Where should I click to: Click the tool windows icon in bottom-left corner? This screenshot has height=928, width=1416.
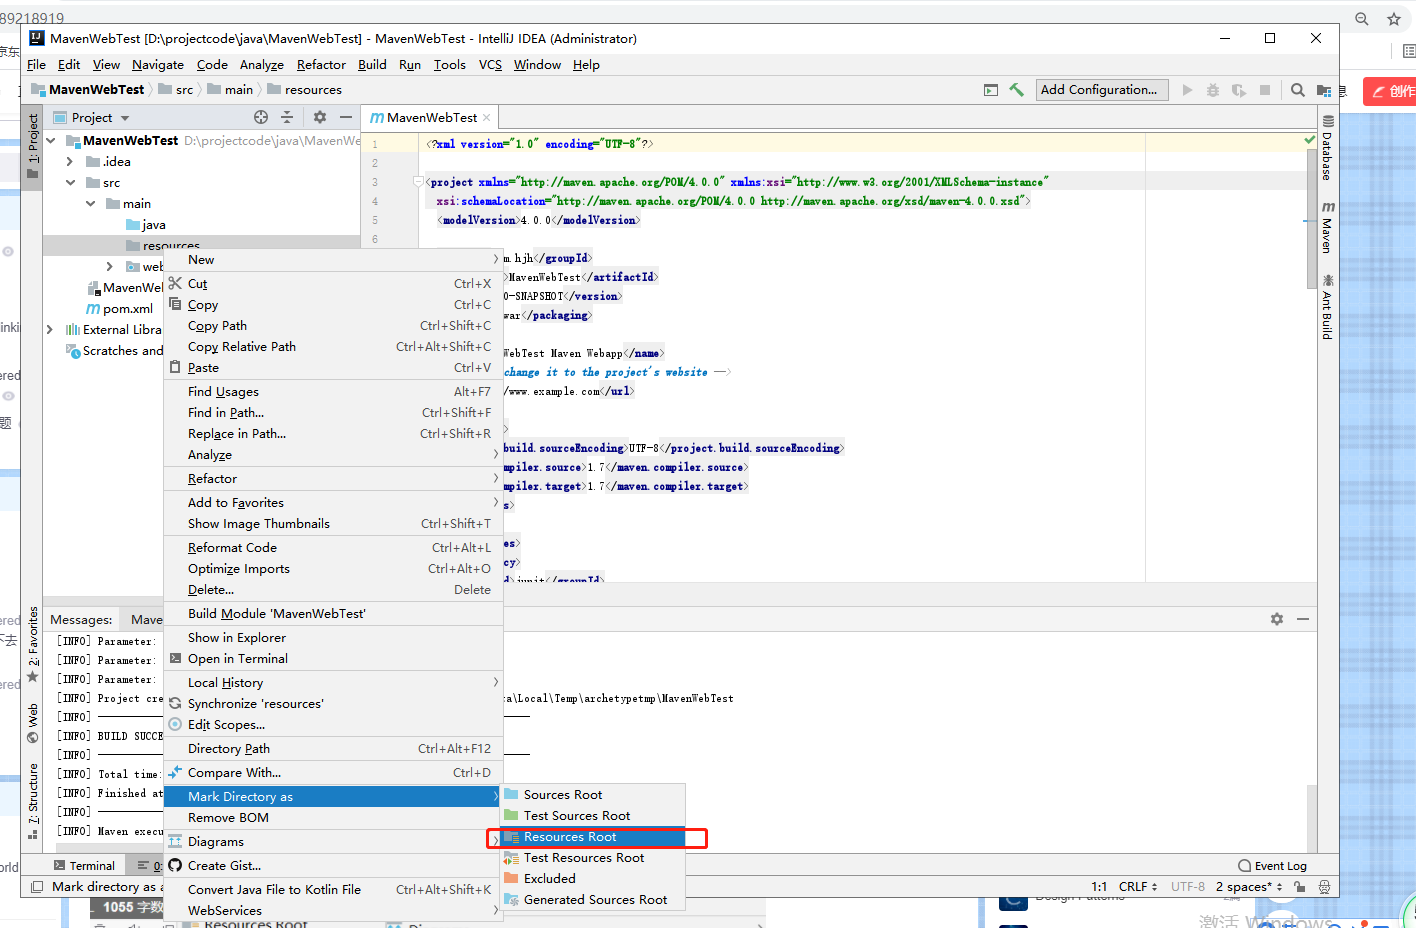point(37,887)
